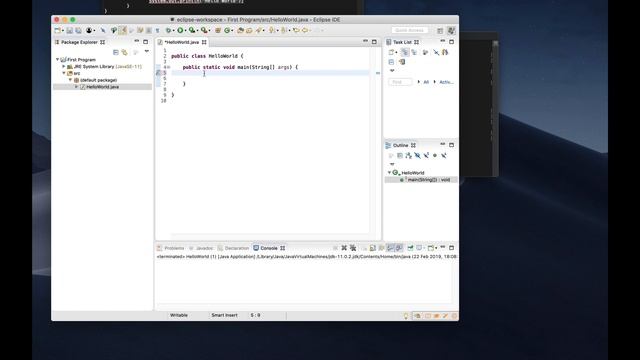Viewport: 640px width, 360px height.
Task: Click the Open Task toolbar icon
Action: pyautogui.click(x=249, y=30)
